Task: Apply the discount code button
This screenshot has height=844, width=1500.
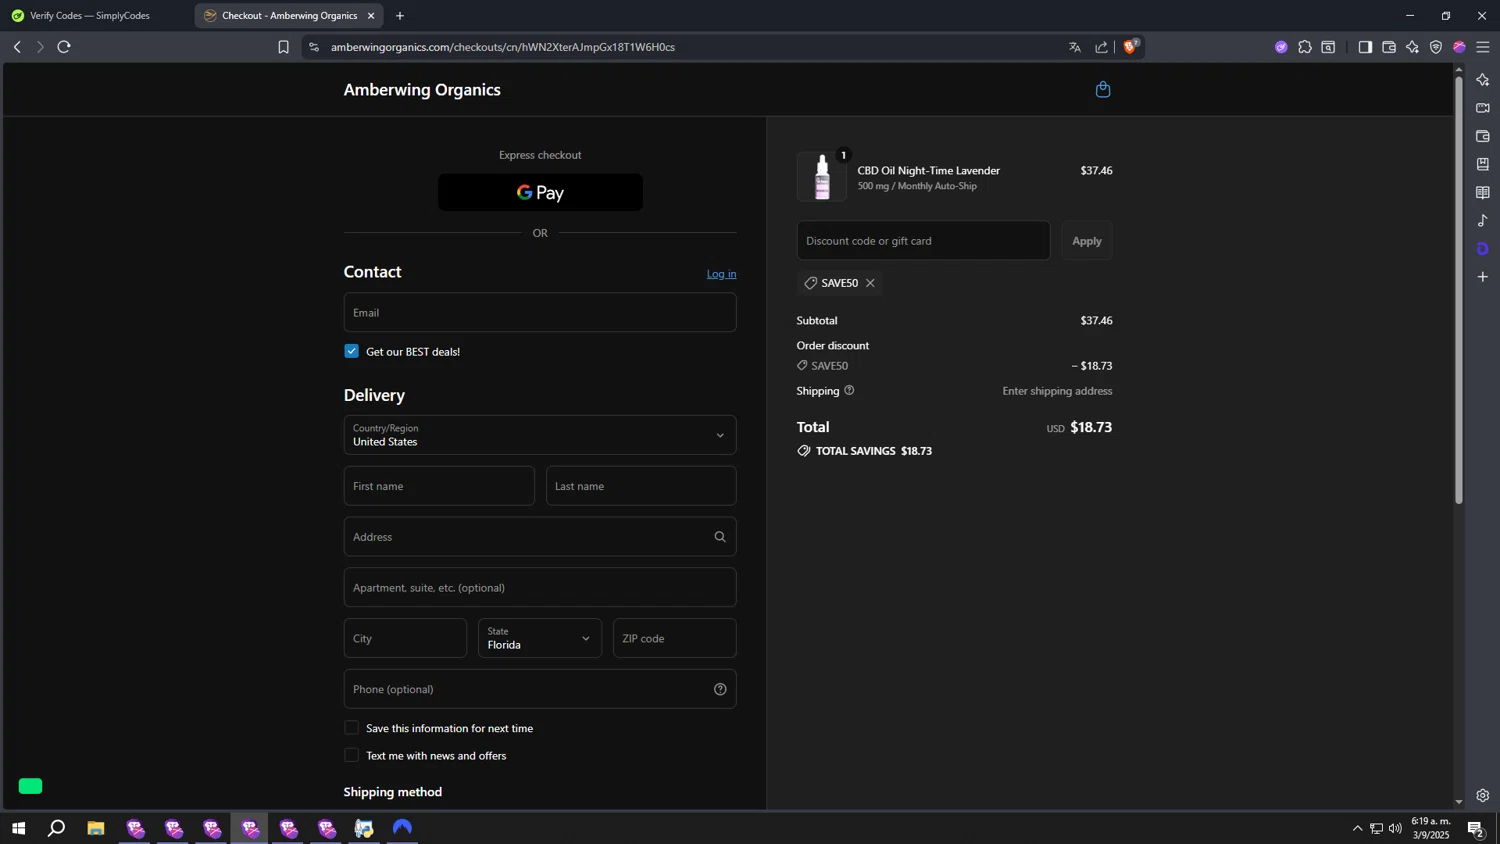Action: click(x=1087, y=241)
